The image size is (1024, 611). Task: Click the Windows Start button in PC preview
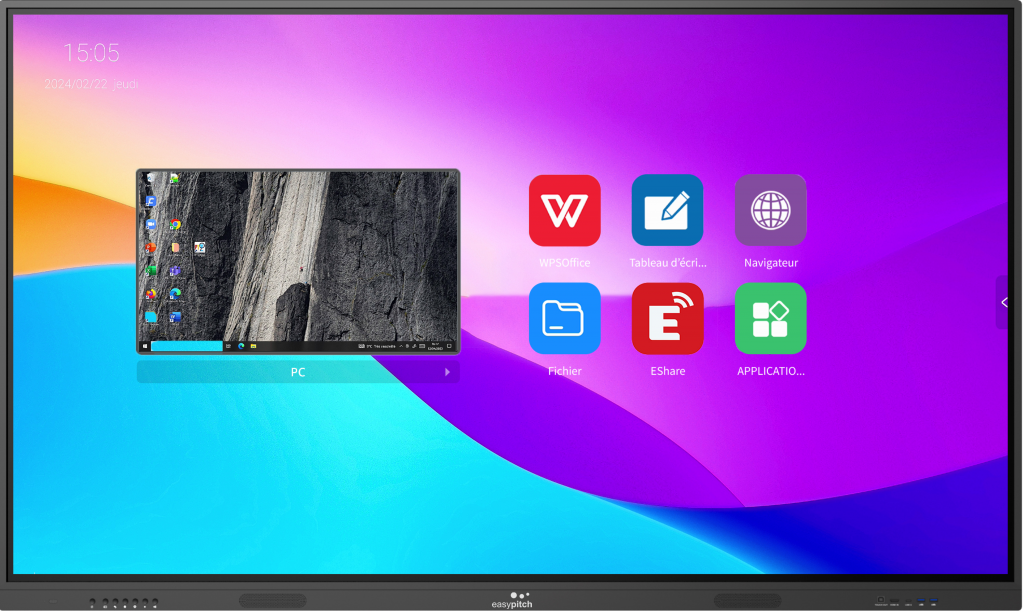point(145,346)
